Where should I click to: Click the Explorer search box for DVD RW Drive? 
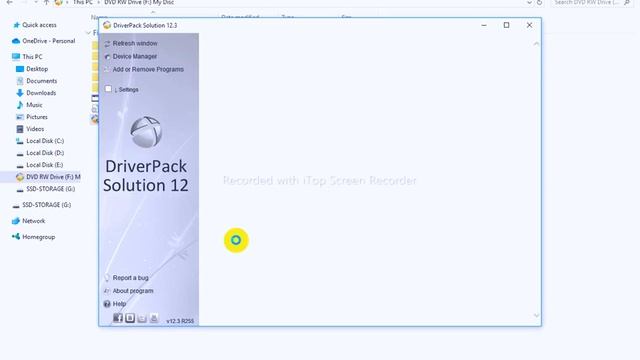592,3
